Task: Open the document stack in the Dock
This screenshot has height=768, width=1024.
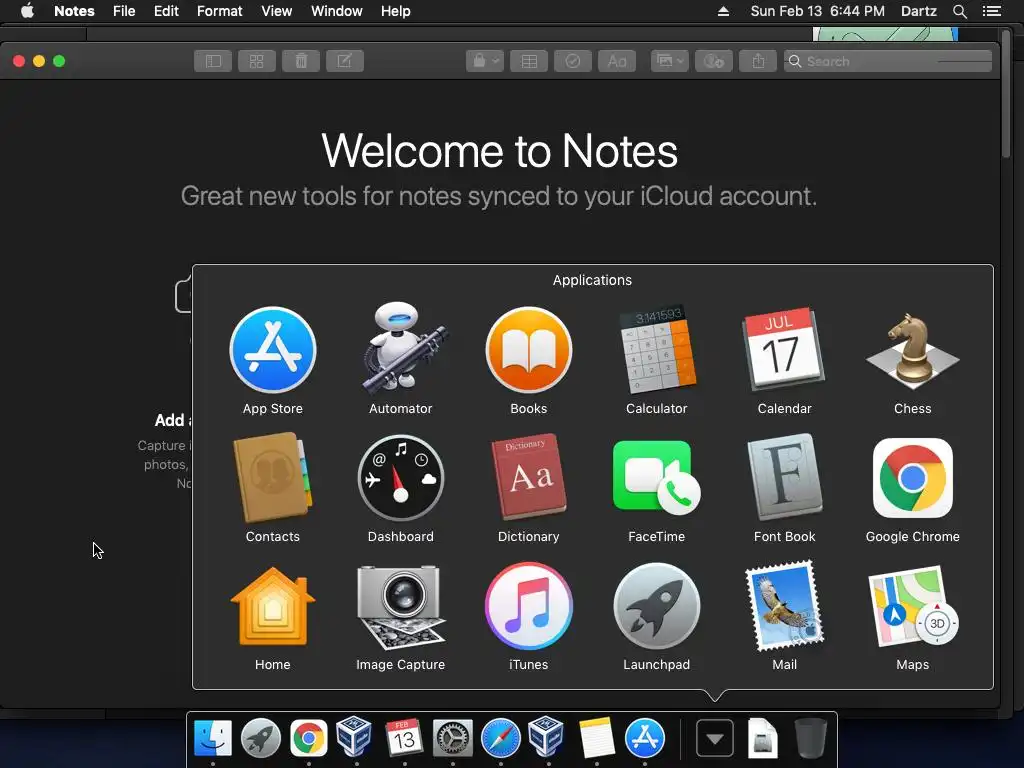Action: (x=762, y=738)
